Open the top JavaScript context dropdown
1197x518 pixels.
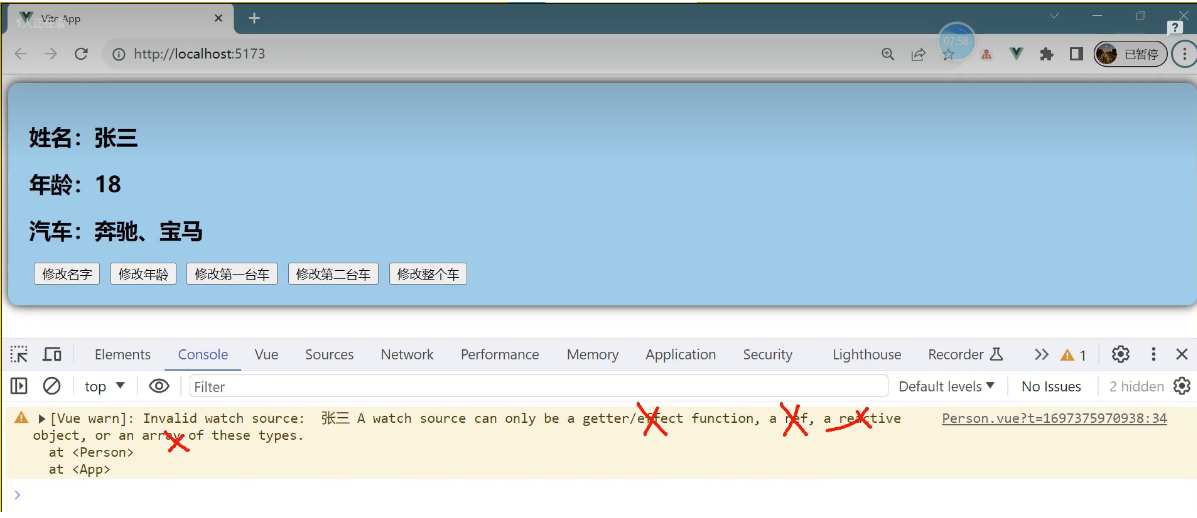105,387
